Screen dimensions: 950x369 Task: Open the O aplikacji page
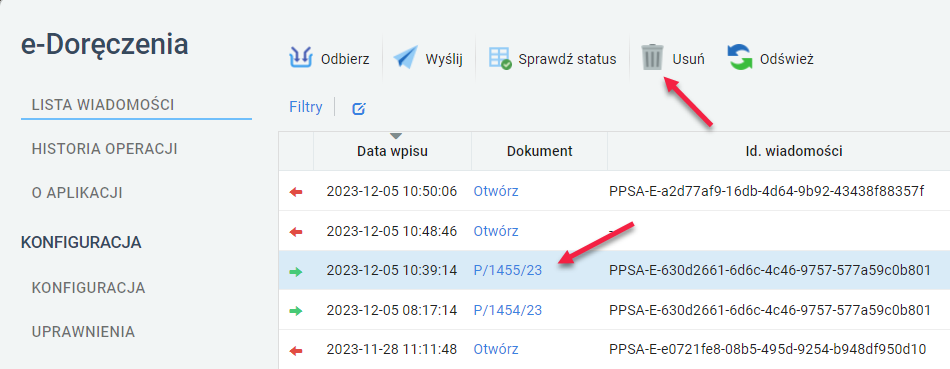(77, 193)
